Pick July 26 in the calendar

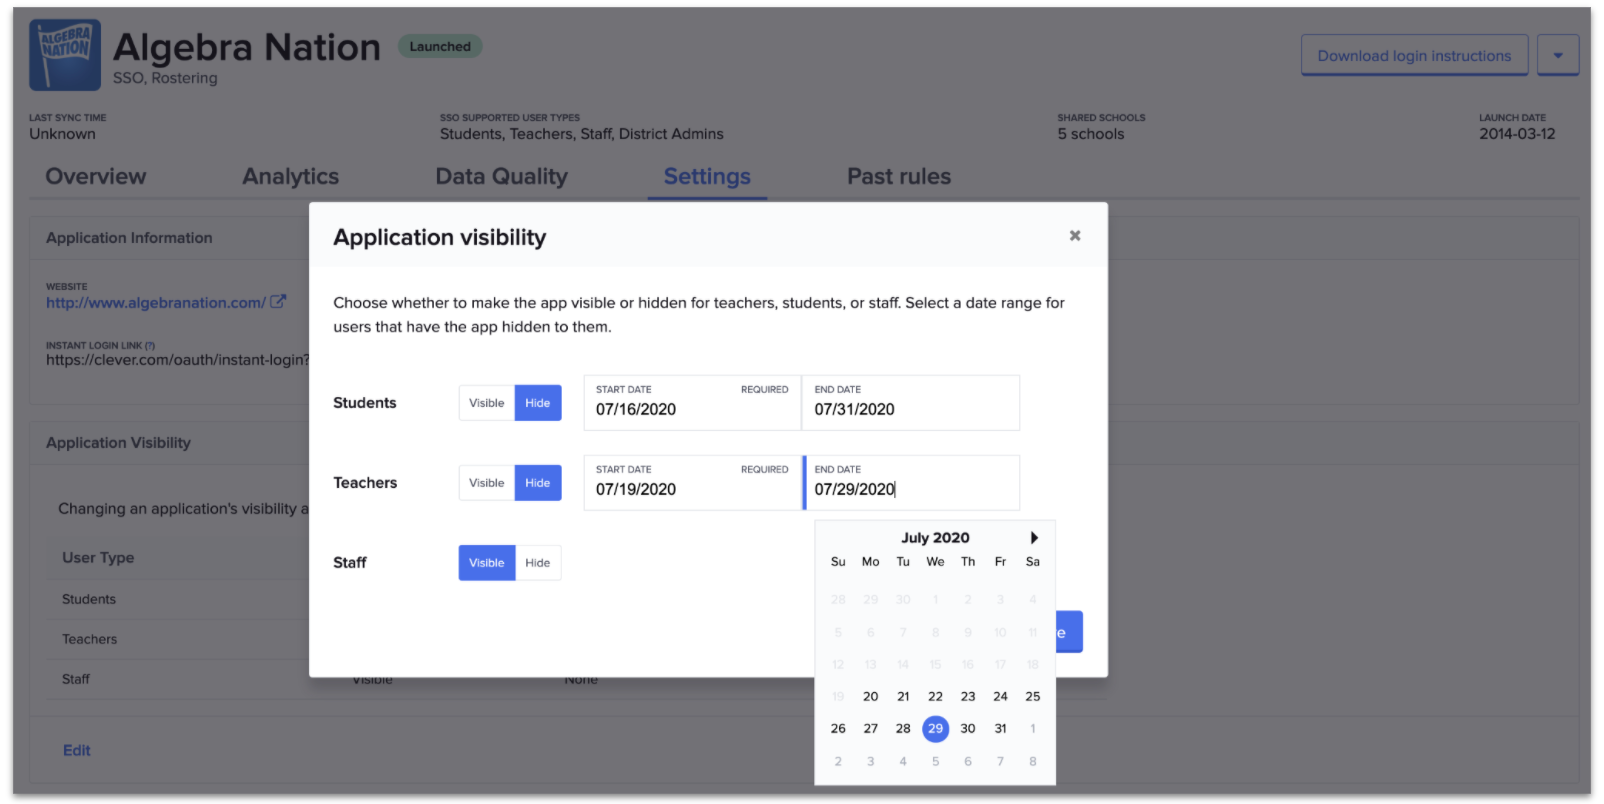pyautogui.click(x=838, y=729)
